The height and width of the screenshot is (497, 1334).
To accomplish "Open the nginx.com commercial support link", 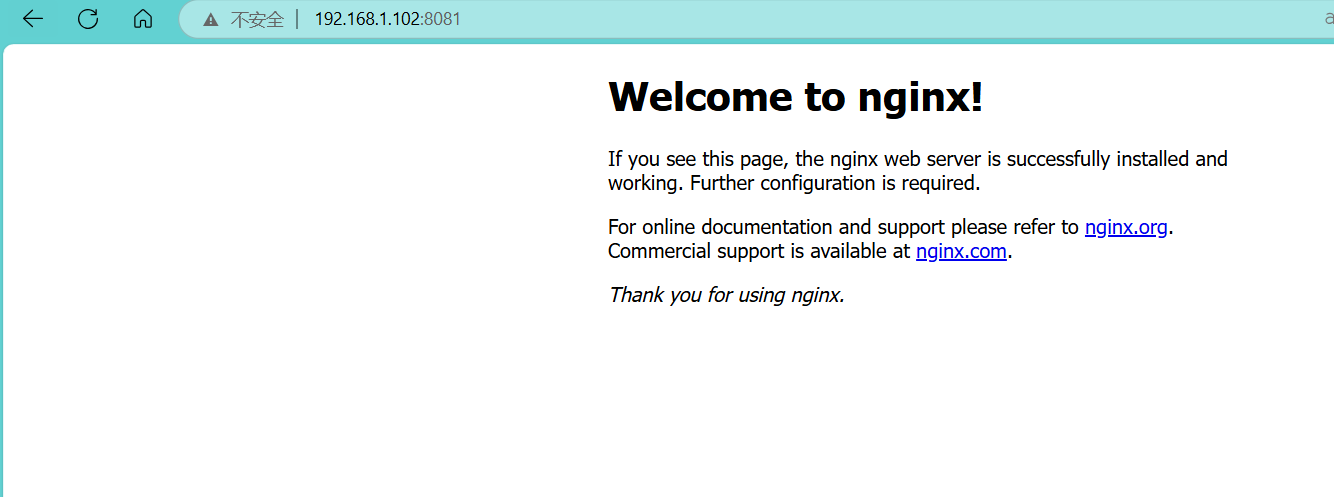I will [x=961, y=251].
